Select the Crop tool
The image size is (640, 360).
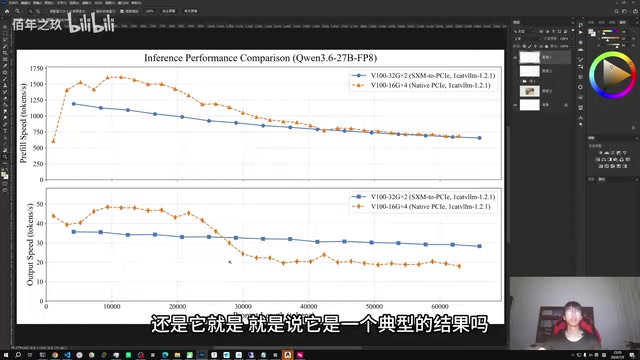point(5,53)
